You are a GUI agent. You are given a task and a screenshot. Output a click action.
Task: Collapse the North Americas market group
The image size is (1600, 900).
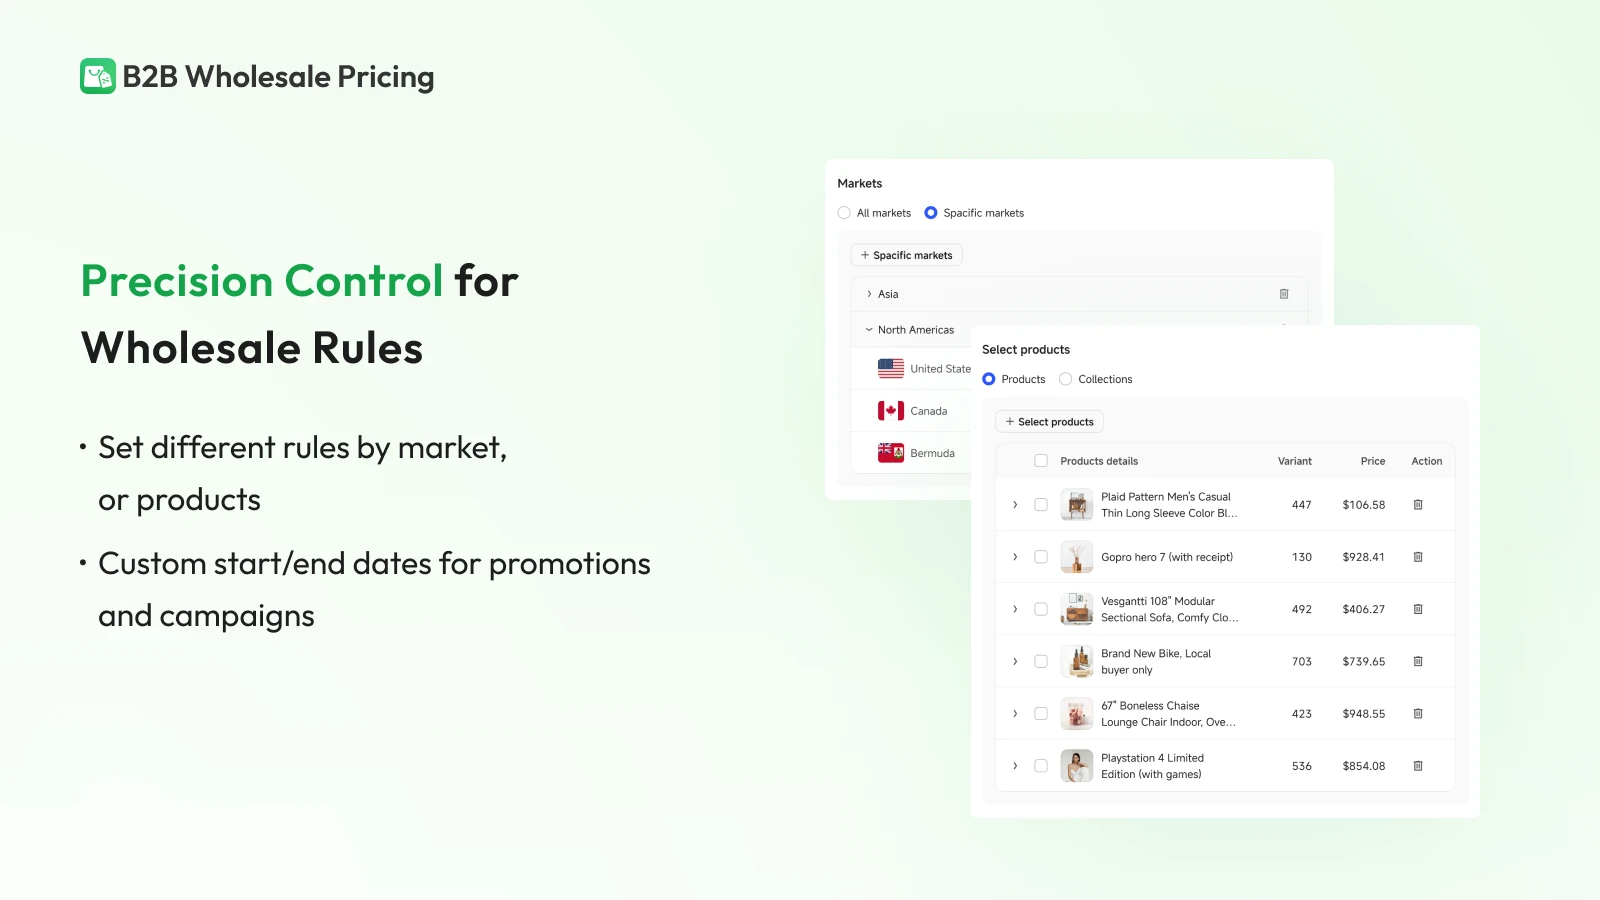pos(869,330)
